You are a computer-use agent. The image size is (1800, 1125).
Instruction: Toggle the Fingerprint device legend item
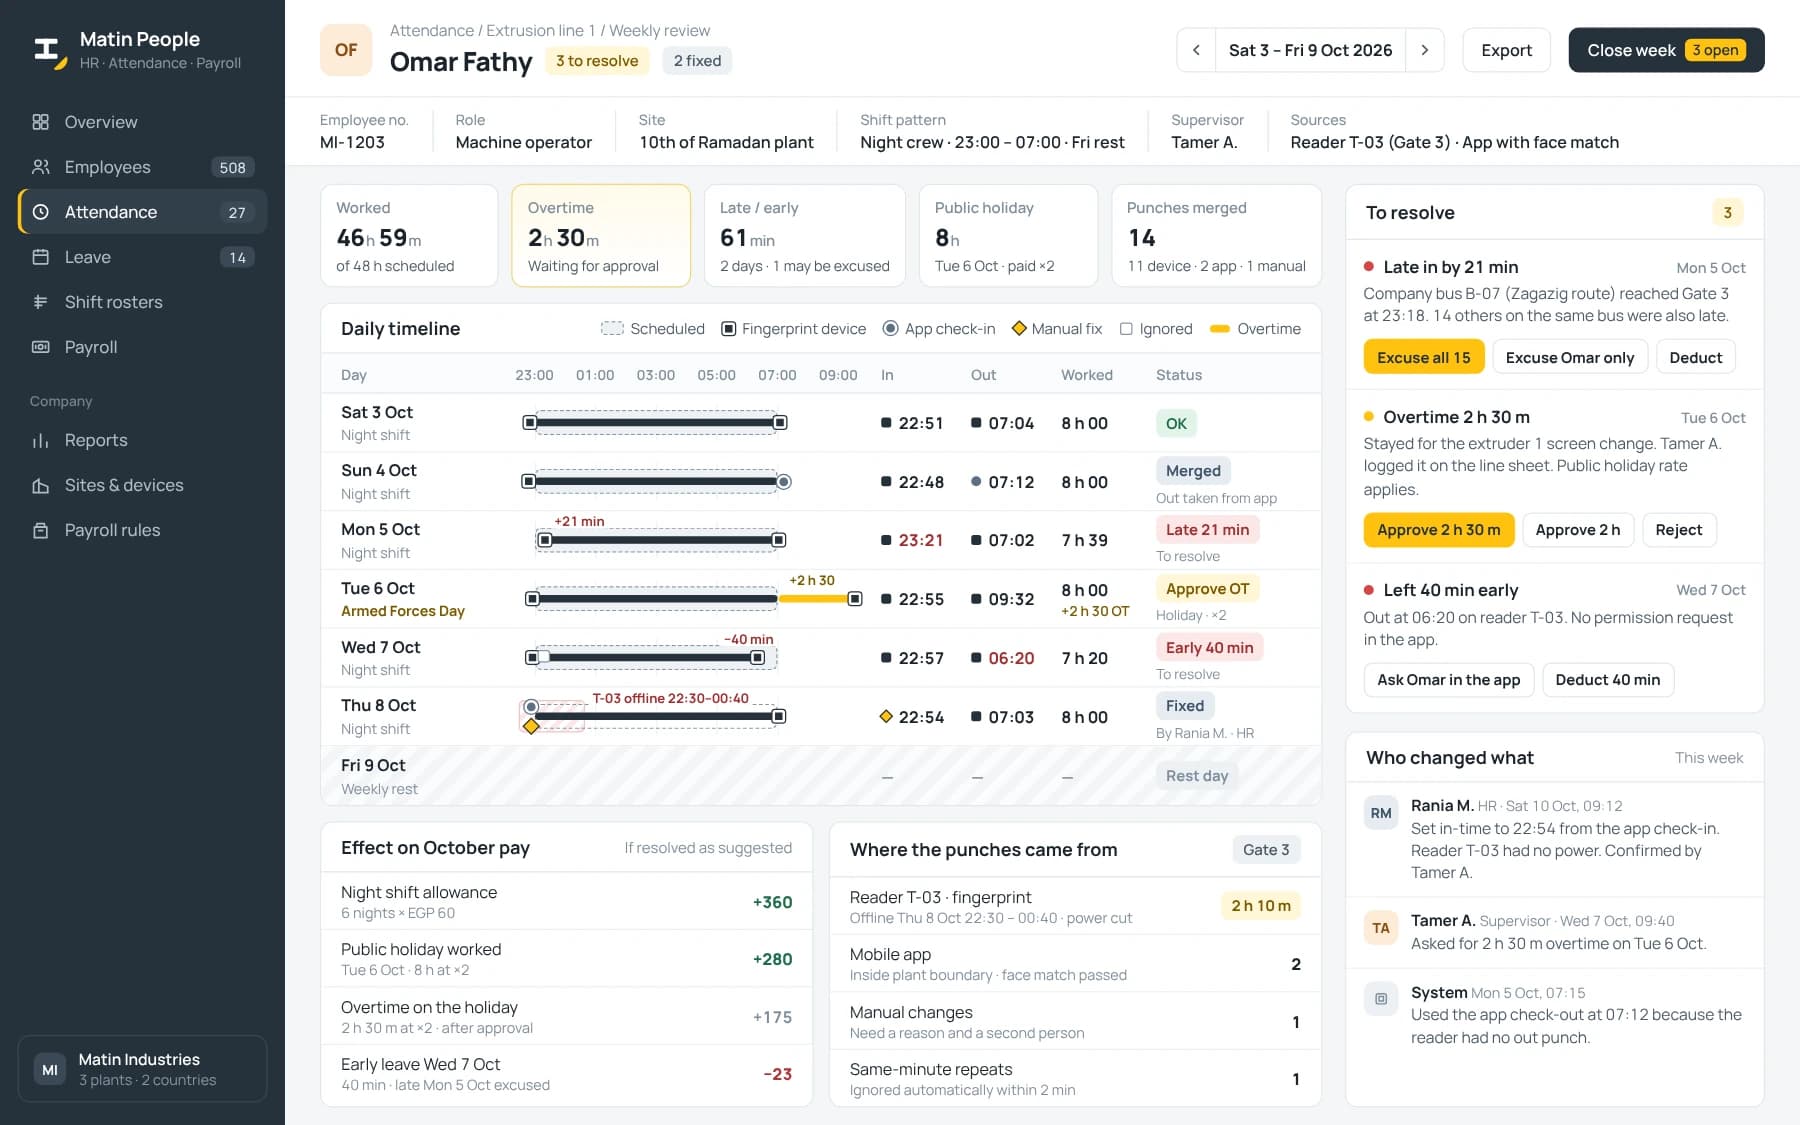click(x=794, y=329)
